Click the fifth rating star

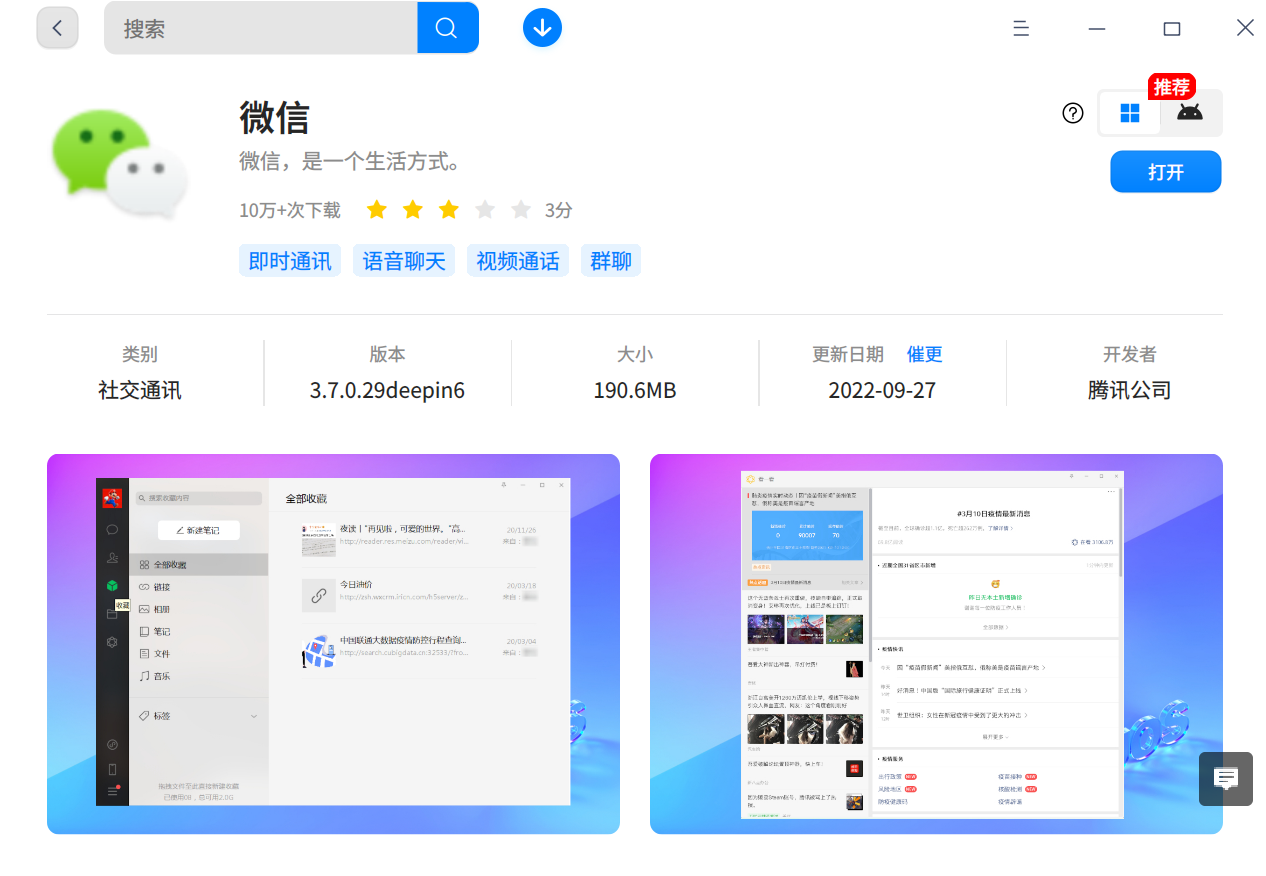[x=521, y=209]
